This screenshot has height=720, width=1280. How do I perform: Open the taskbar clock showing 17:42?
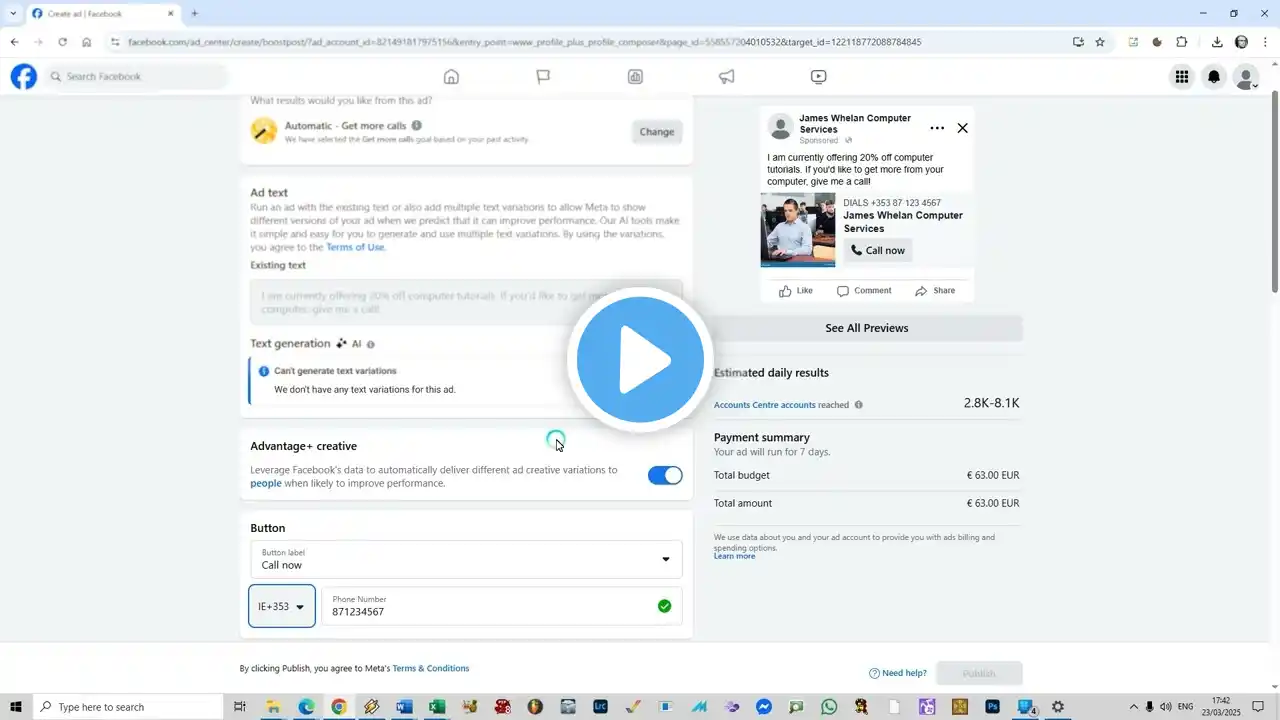pyautogui.click(x=1221, y=707)
